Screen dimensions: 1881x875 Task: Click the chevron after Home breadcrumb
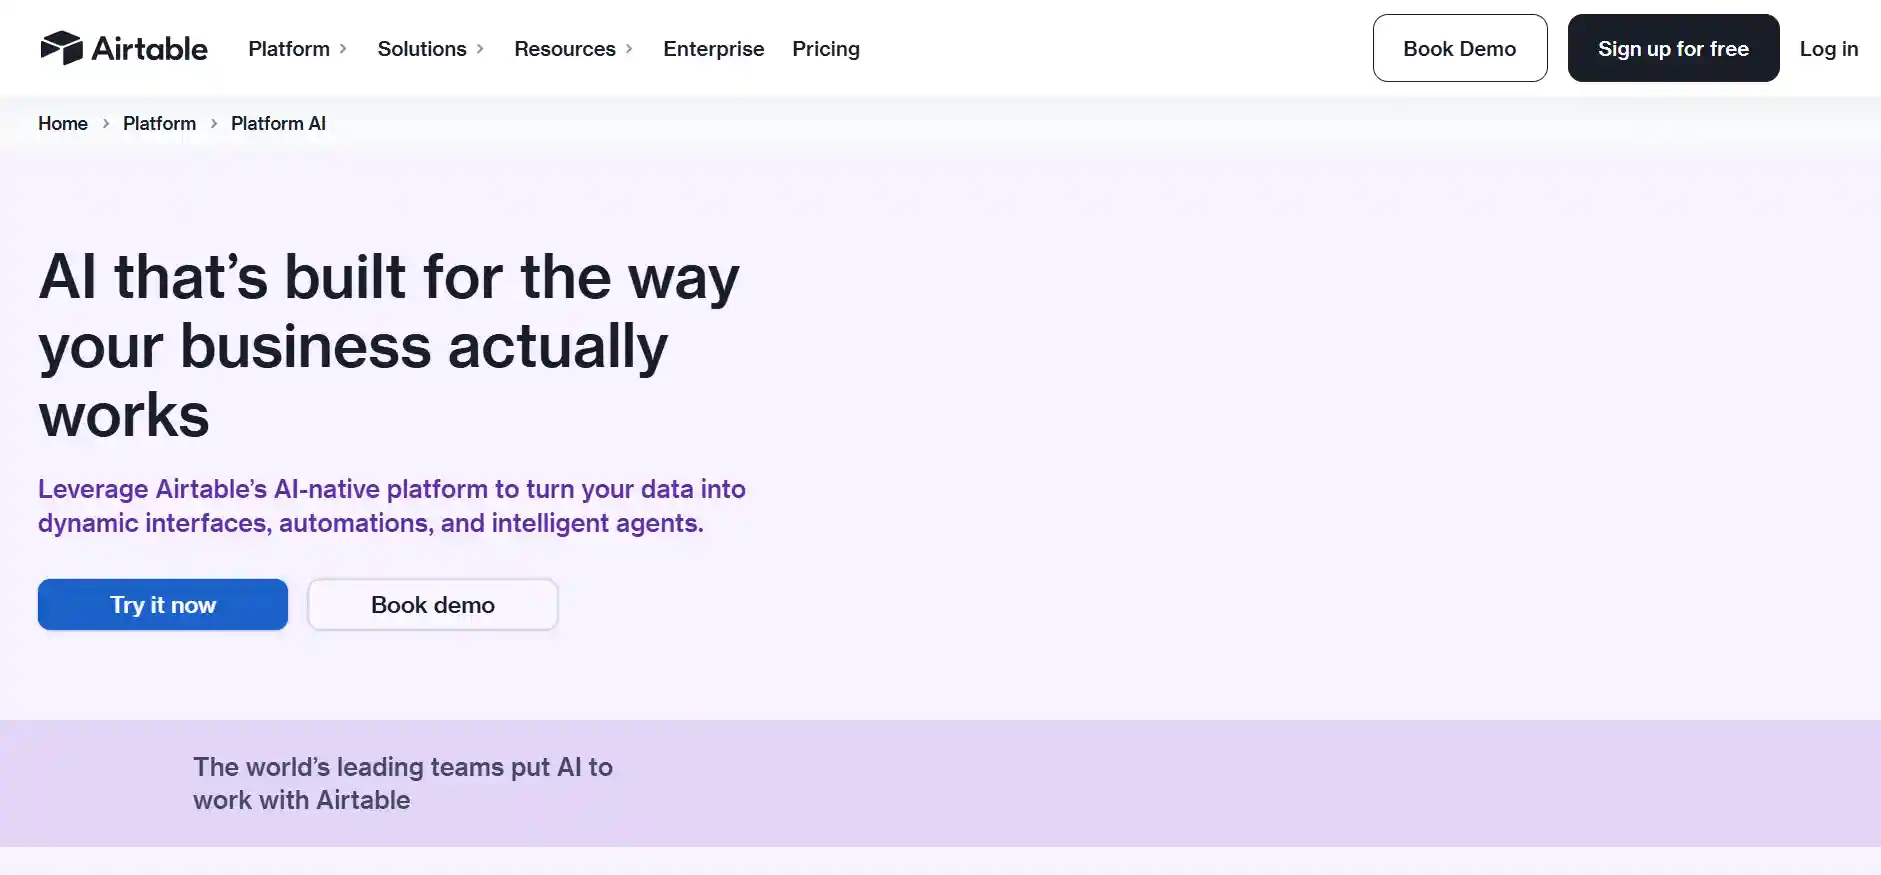tap(104, 123)
